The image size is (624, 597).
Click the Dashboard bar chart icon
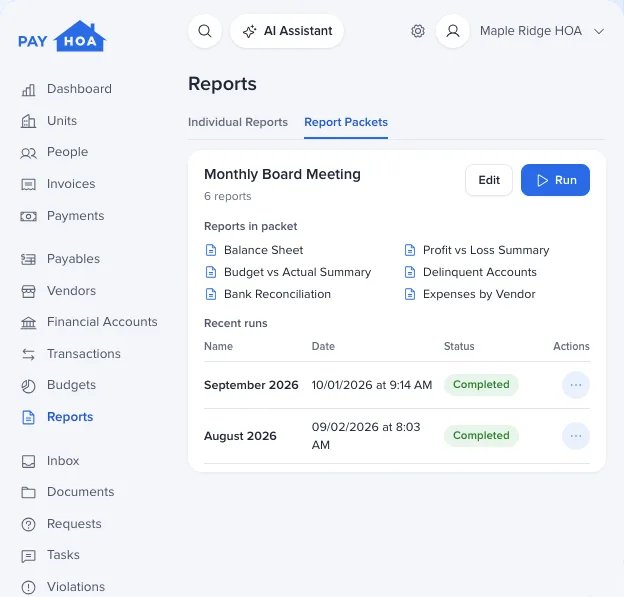point(28,90)
